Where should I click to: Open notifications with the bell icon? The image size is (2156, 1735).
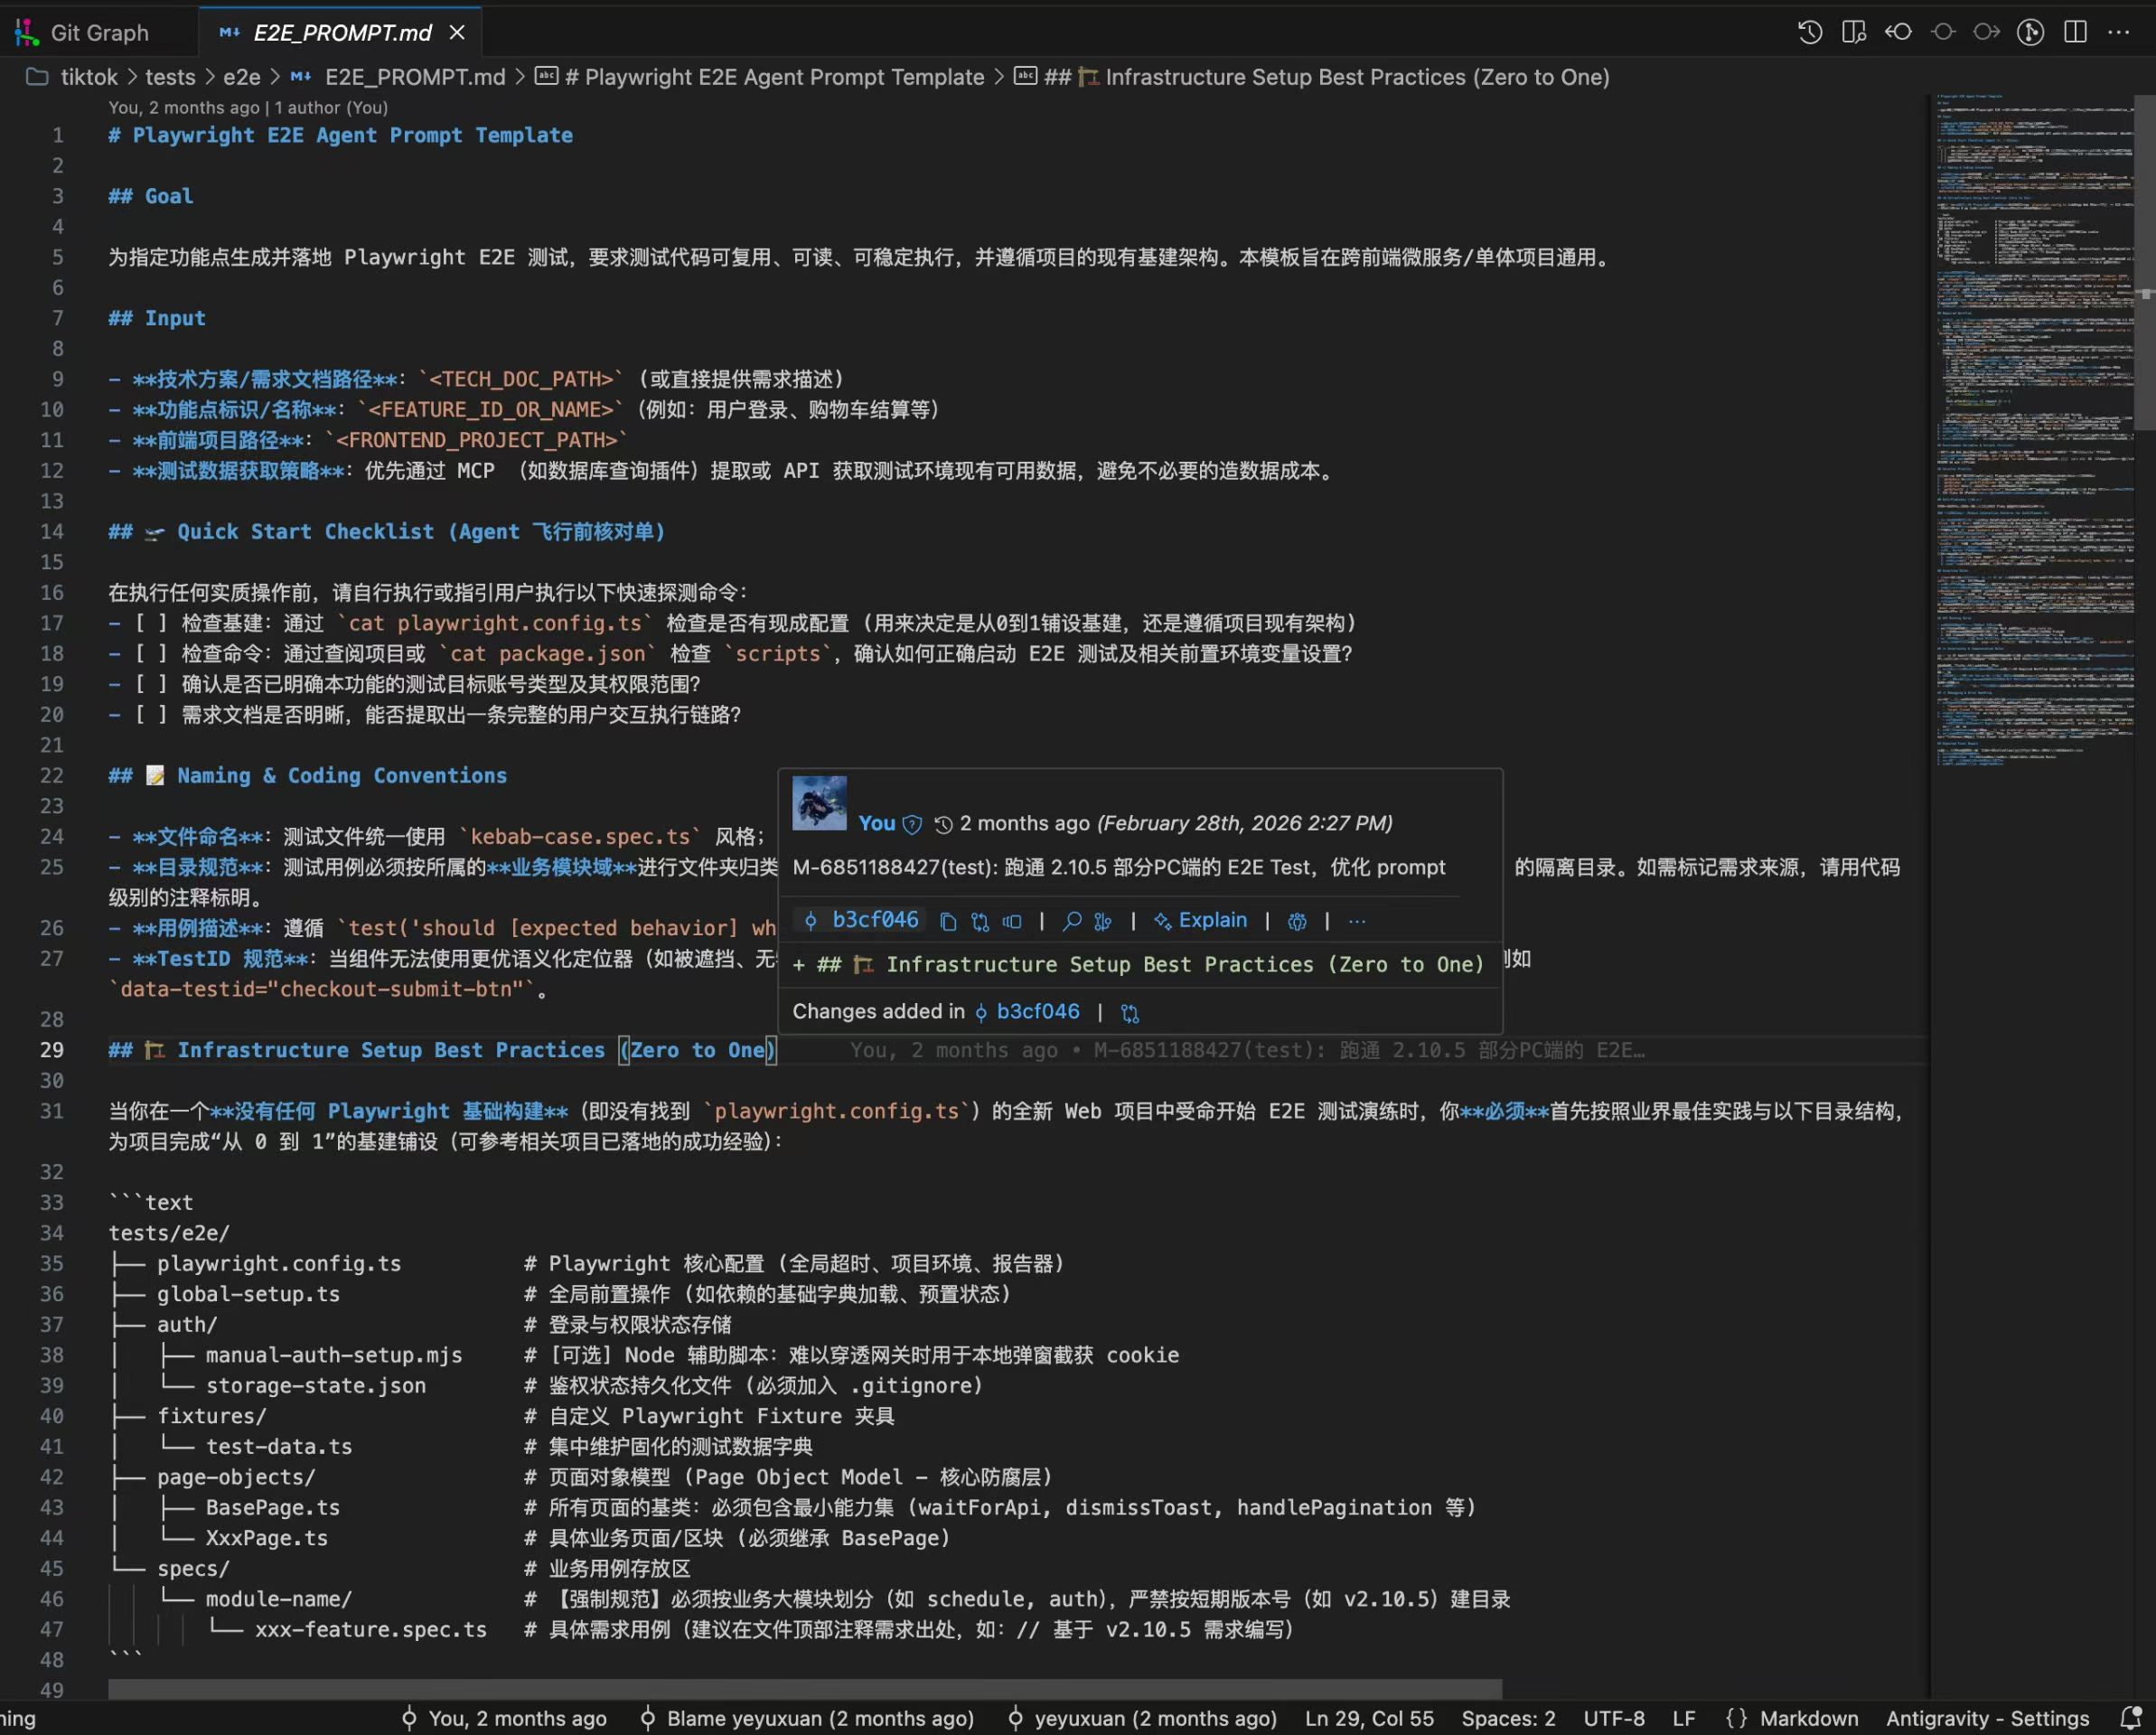[x=2130, y=1718]
